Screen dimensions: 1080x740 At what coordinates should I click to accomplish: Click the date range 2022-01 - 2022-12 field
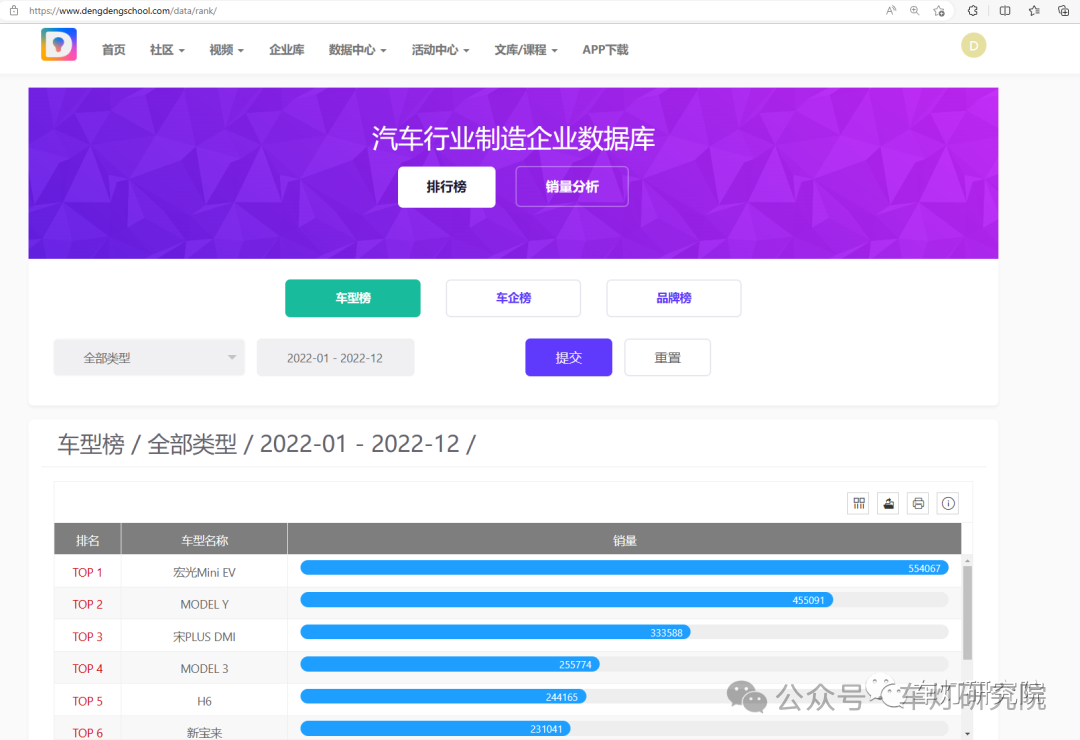click(x=335, y=358)
